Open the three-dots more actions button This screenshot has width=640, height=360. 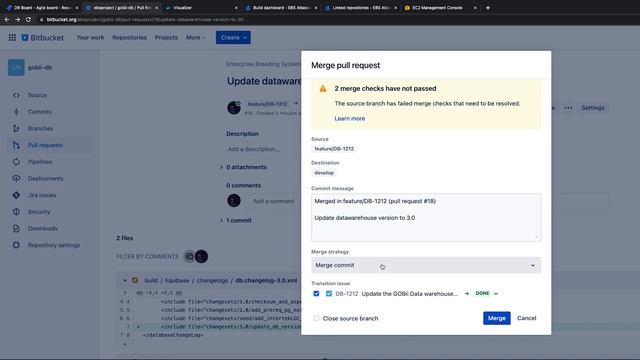pyautogui.click(x=568, y=108)
